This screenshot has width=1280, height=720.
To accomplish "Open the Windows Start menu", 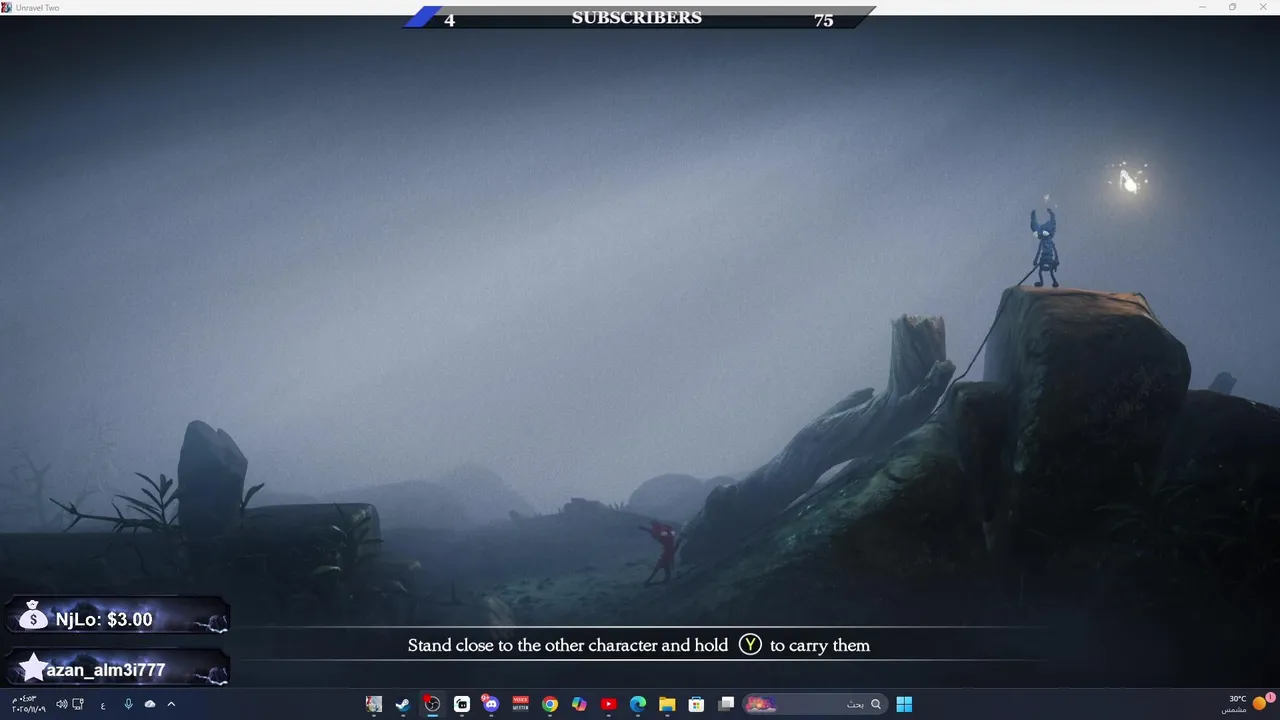I will 904,704.
